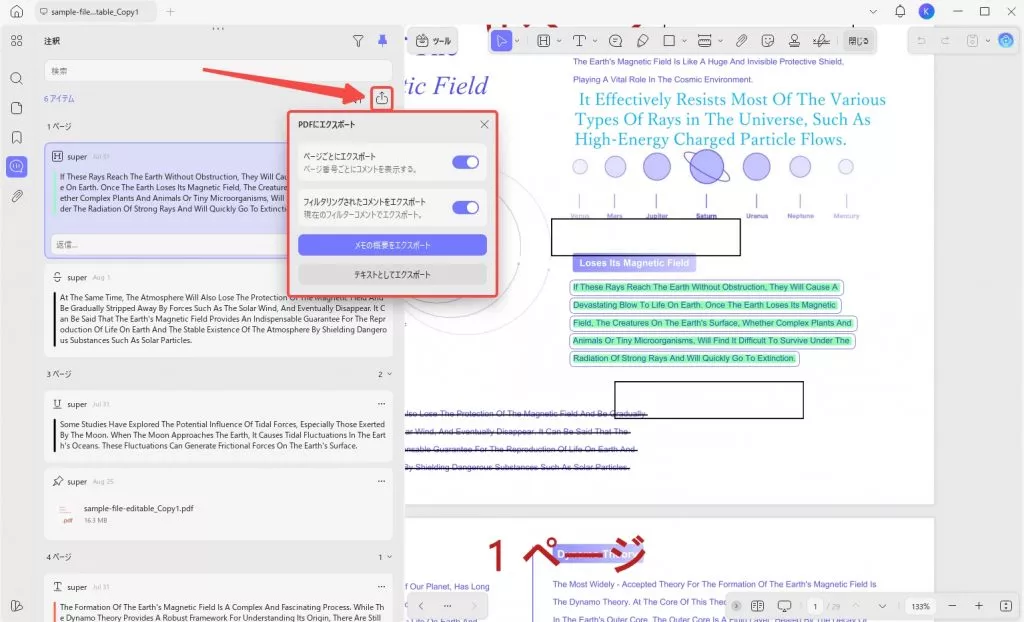
Task: Click the filter funnel icon in 注釈 panel
Action: [x=358, y=41]
